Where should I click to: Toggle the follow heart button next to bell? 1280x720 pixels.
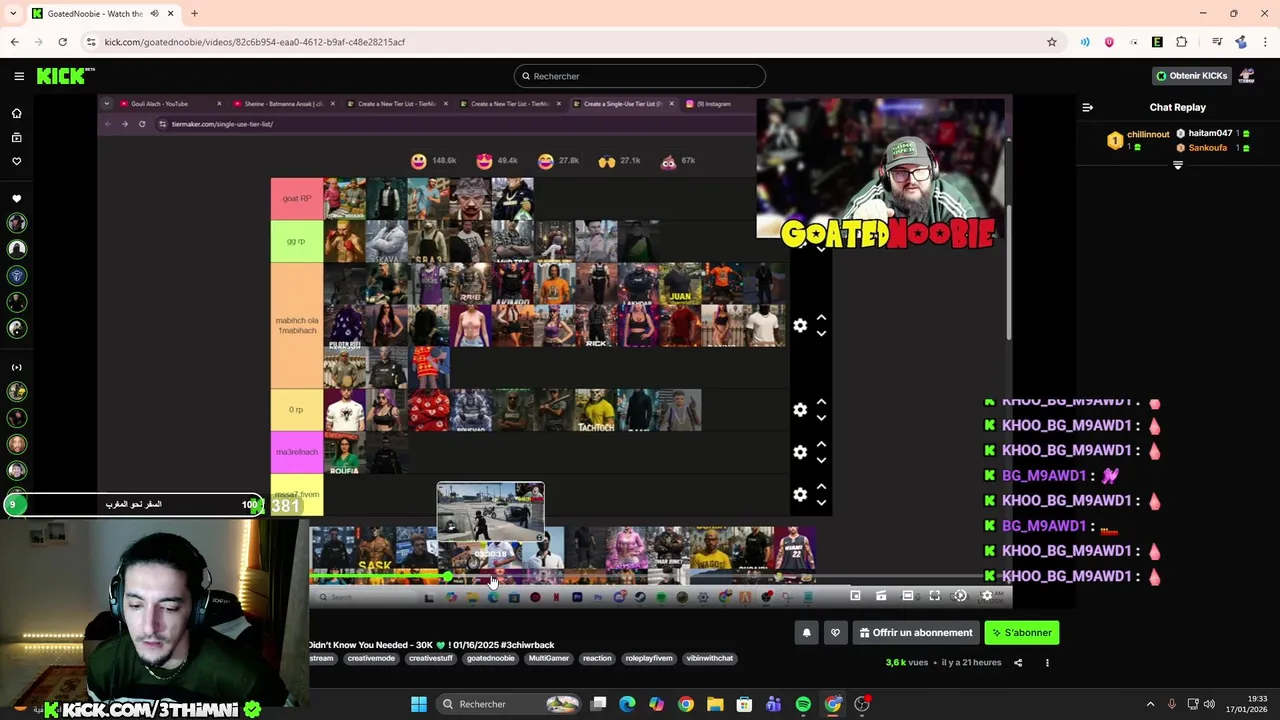tap(835, 633)
